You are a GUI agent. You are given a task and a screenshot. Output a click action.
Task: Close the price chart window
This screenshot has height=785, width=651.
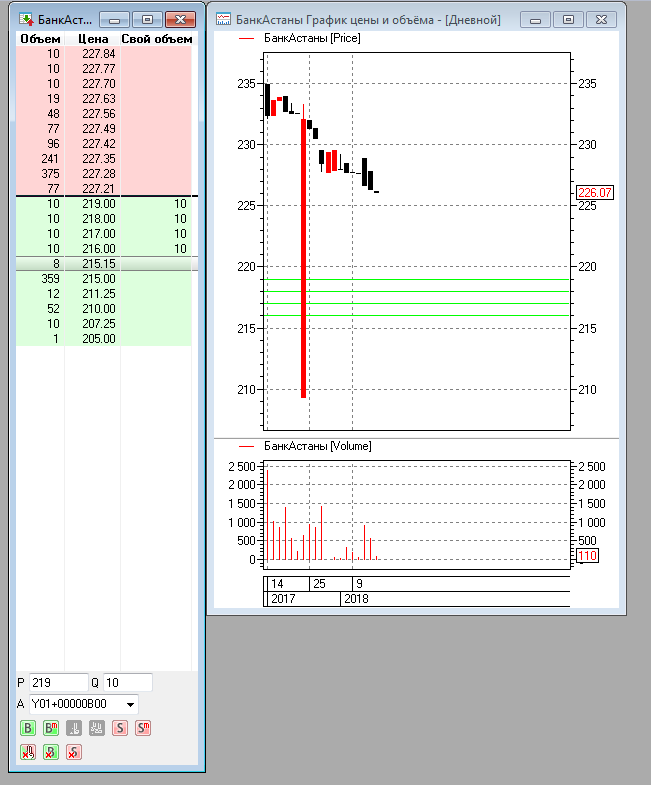[x=601, y=20]
